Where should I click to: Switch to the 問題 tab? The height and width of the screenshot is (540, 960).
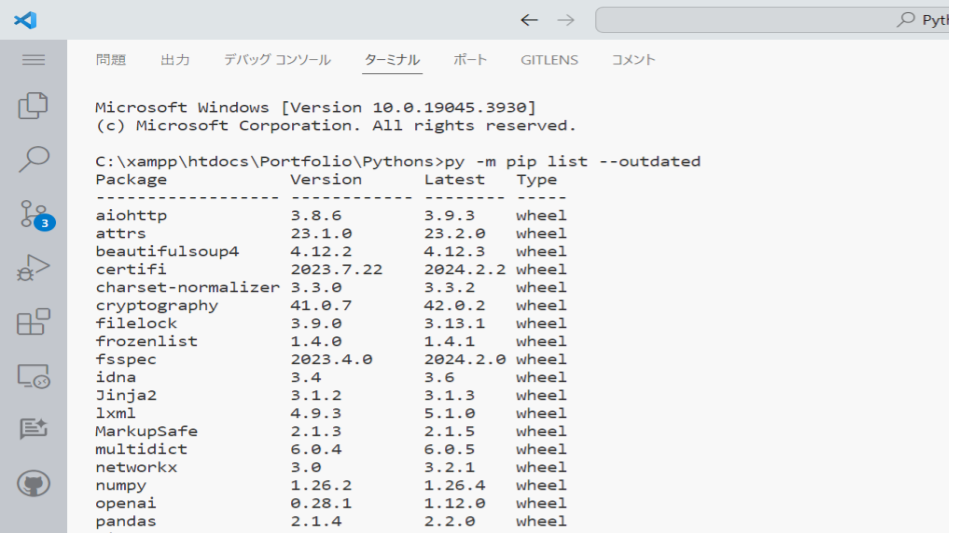coord(111,60)
